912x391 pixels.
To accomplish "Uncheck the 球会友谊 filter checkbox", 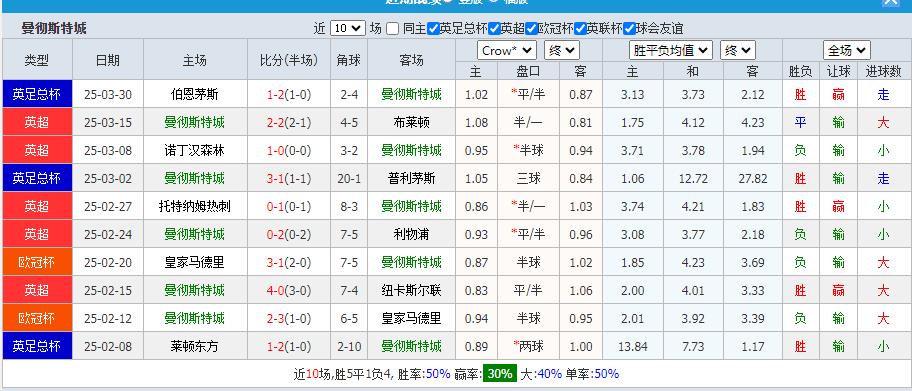I will click(629, 29).
